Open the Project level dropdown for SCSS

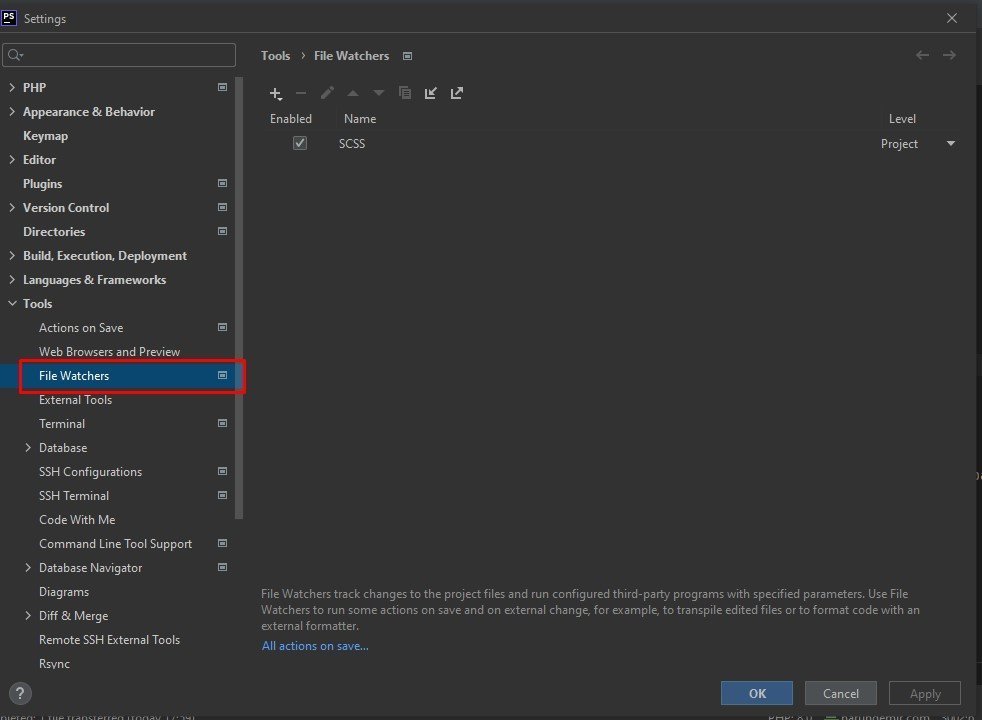950,144
